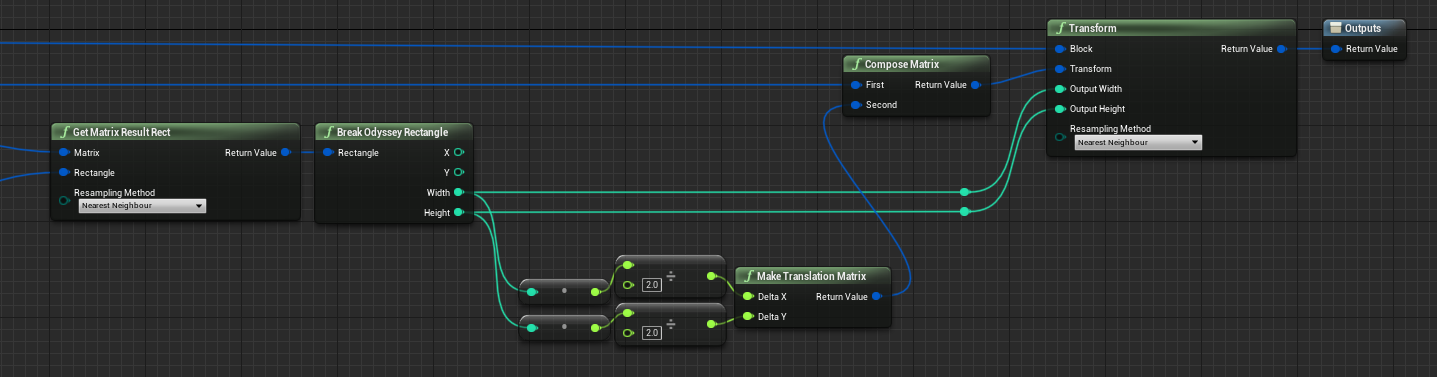Click the Delta Y input pin
The width and height of the screenshot is (1437, 377).
click(x=748, y=316)
